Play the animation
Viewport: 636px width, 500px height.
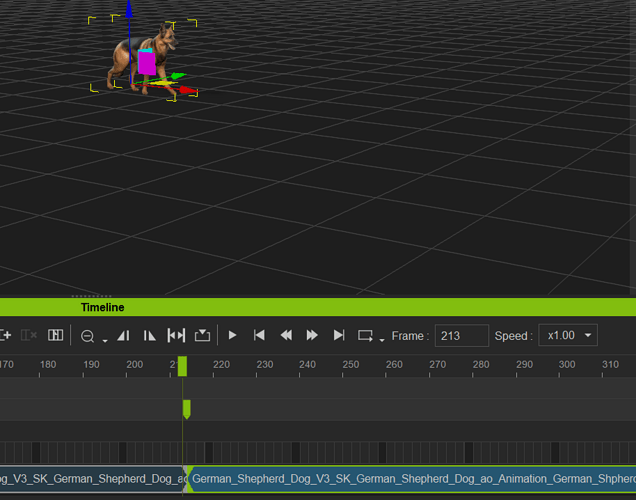232,335
